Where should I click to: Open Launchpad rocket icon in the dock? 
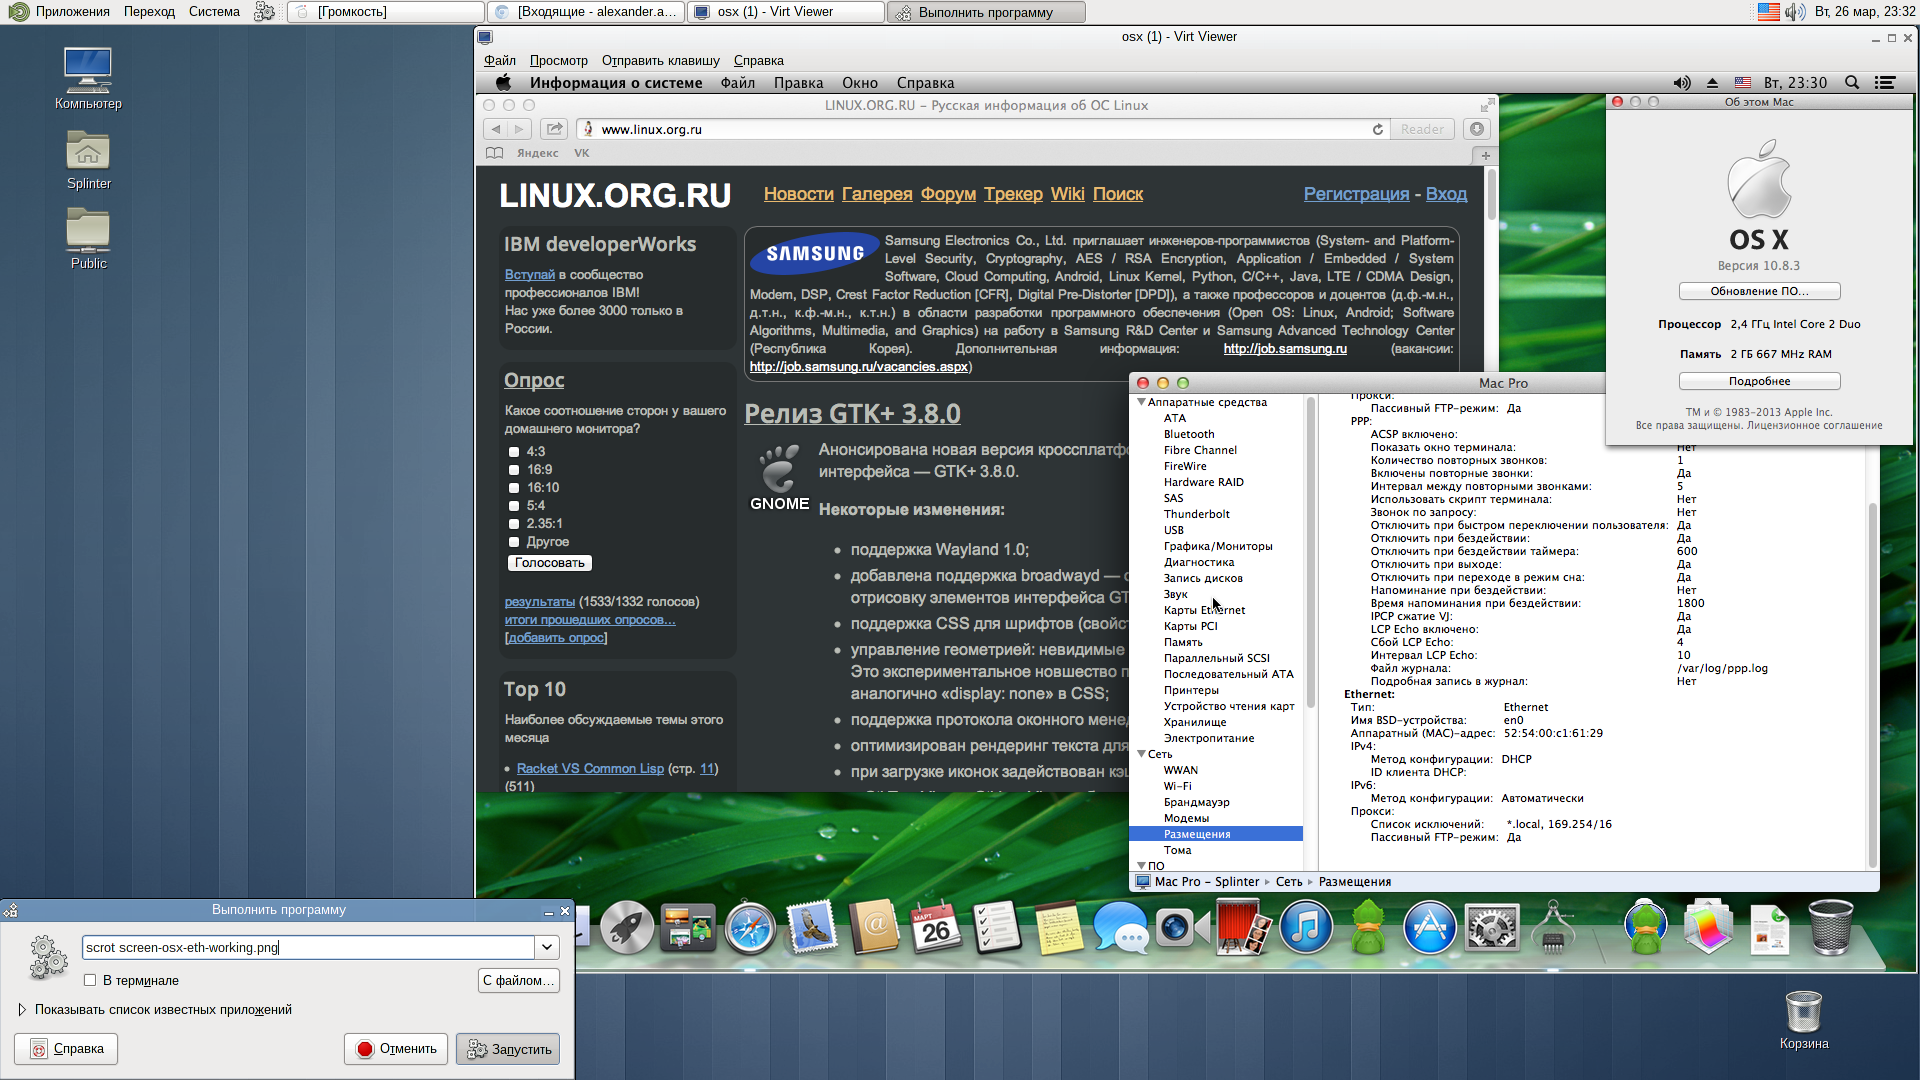pos(627,928)
